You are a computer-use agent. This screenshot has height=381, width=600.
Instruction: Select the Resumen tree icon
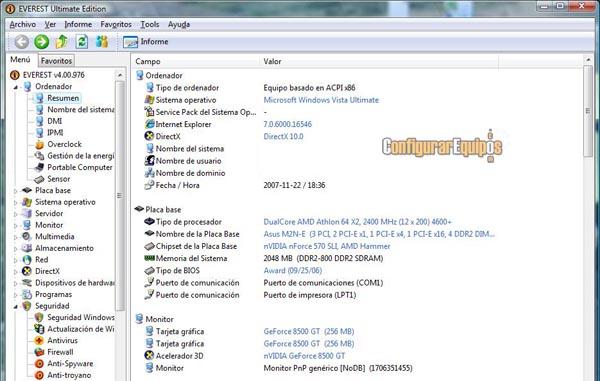39,98
